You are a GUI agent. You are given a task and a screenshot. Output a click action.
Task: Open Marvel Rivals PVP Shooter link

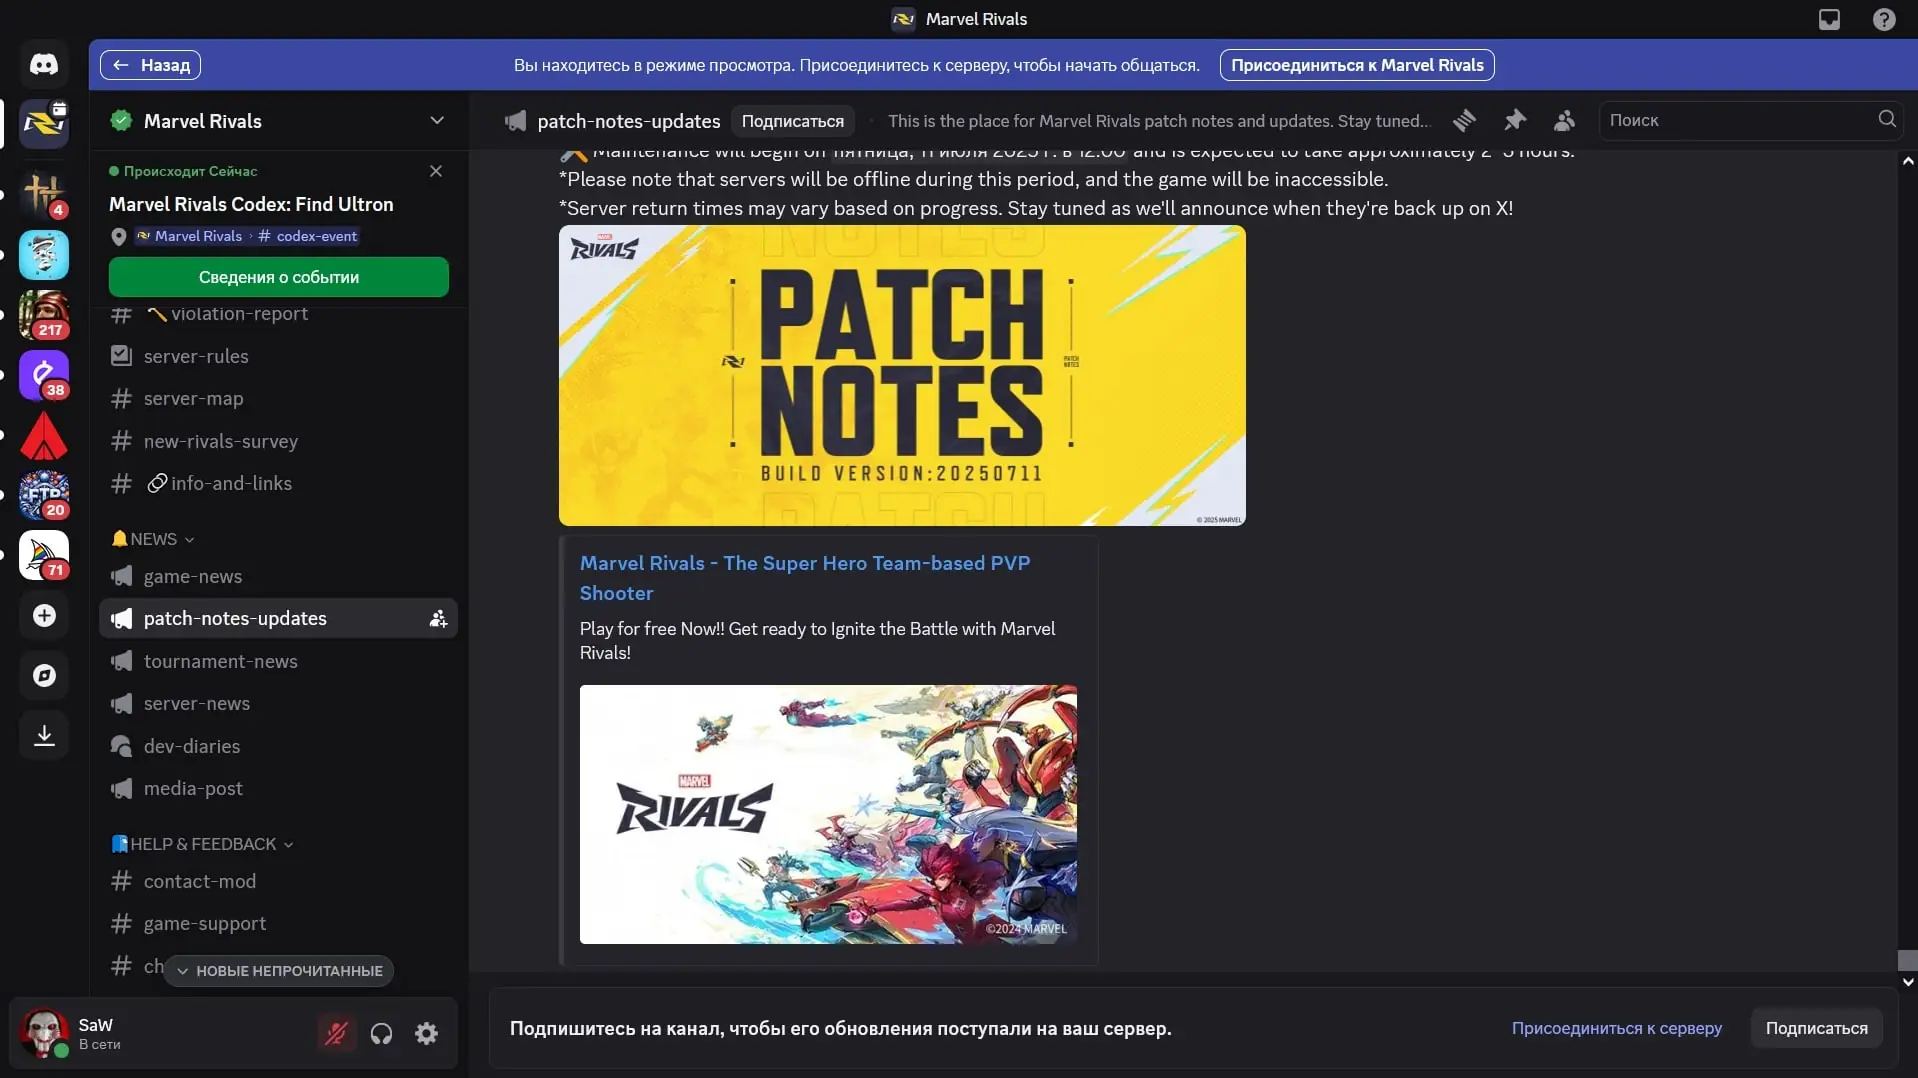[805, 578]
